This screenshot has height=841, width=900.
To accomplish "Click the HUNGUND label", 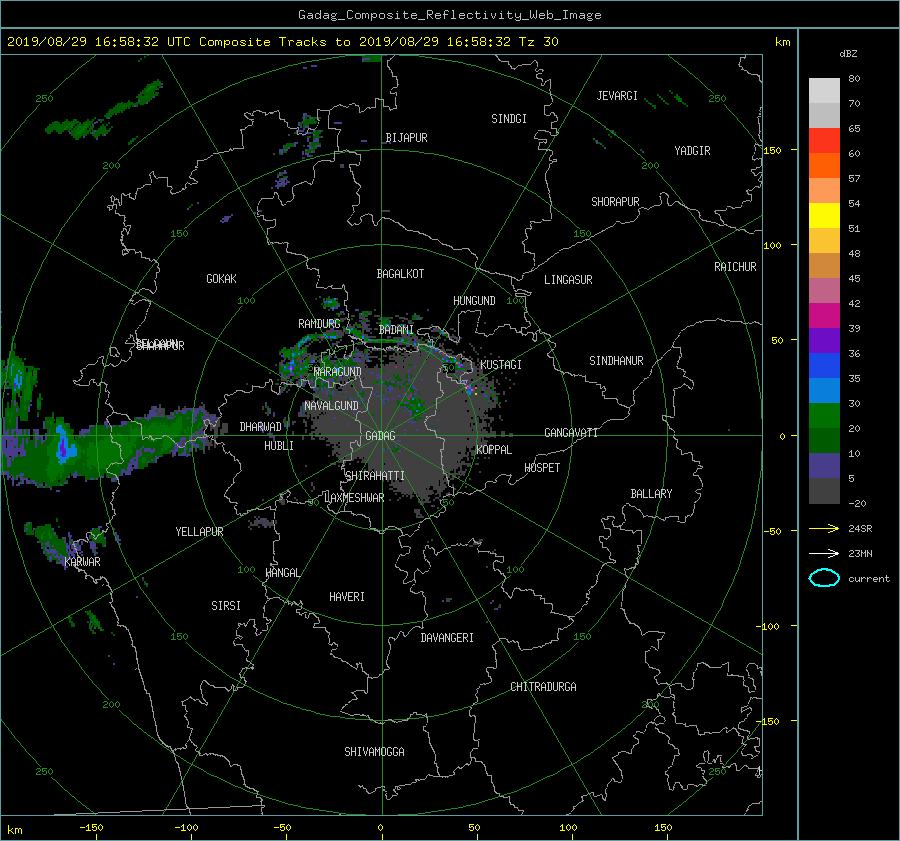I will coord(474,301).
